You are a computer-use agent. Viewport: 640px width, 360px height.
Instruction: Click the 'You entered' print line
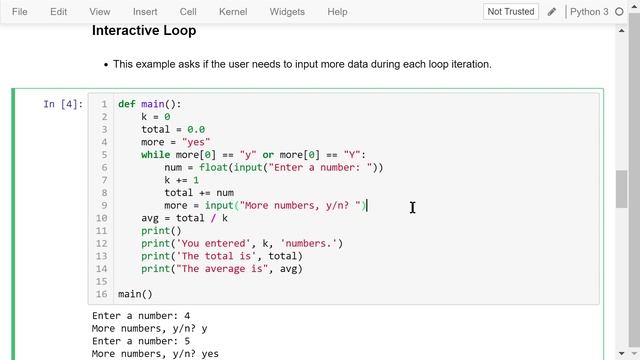[x=242, y=243]
